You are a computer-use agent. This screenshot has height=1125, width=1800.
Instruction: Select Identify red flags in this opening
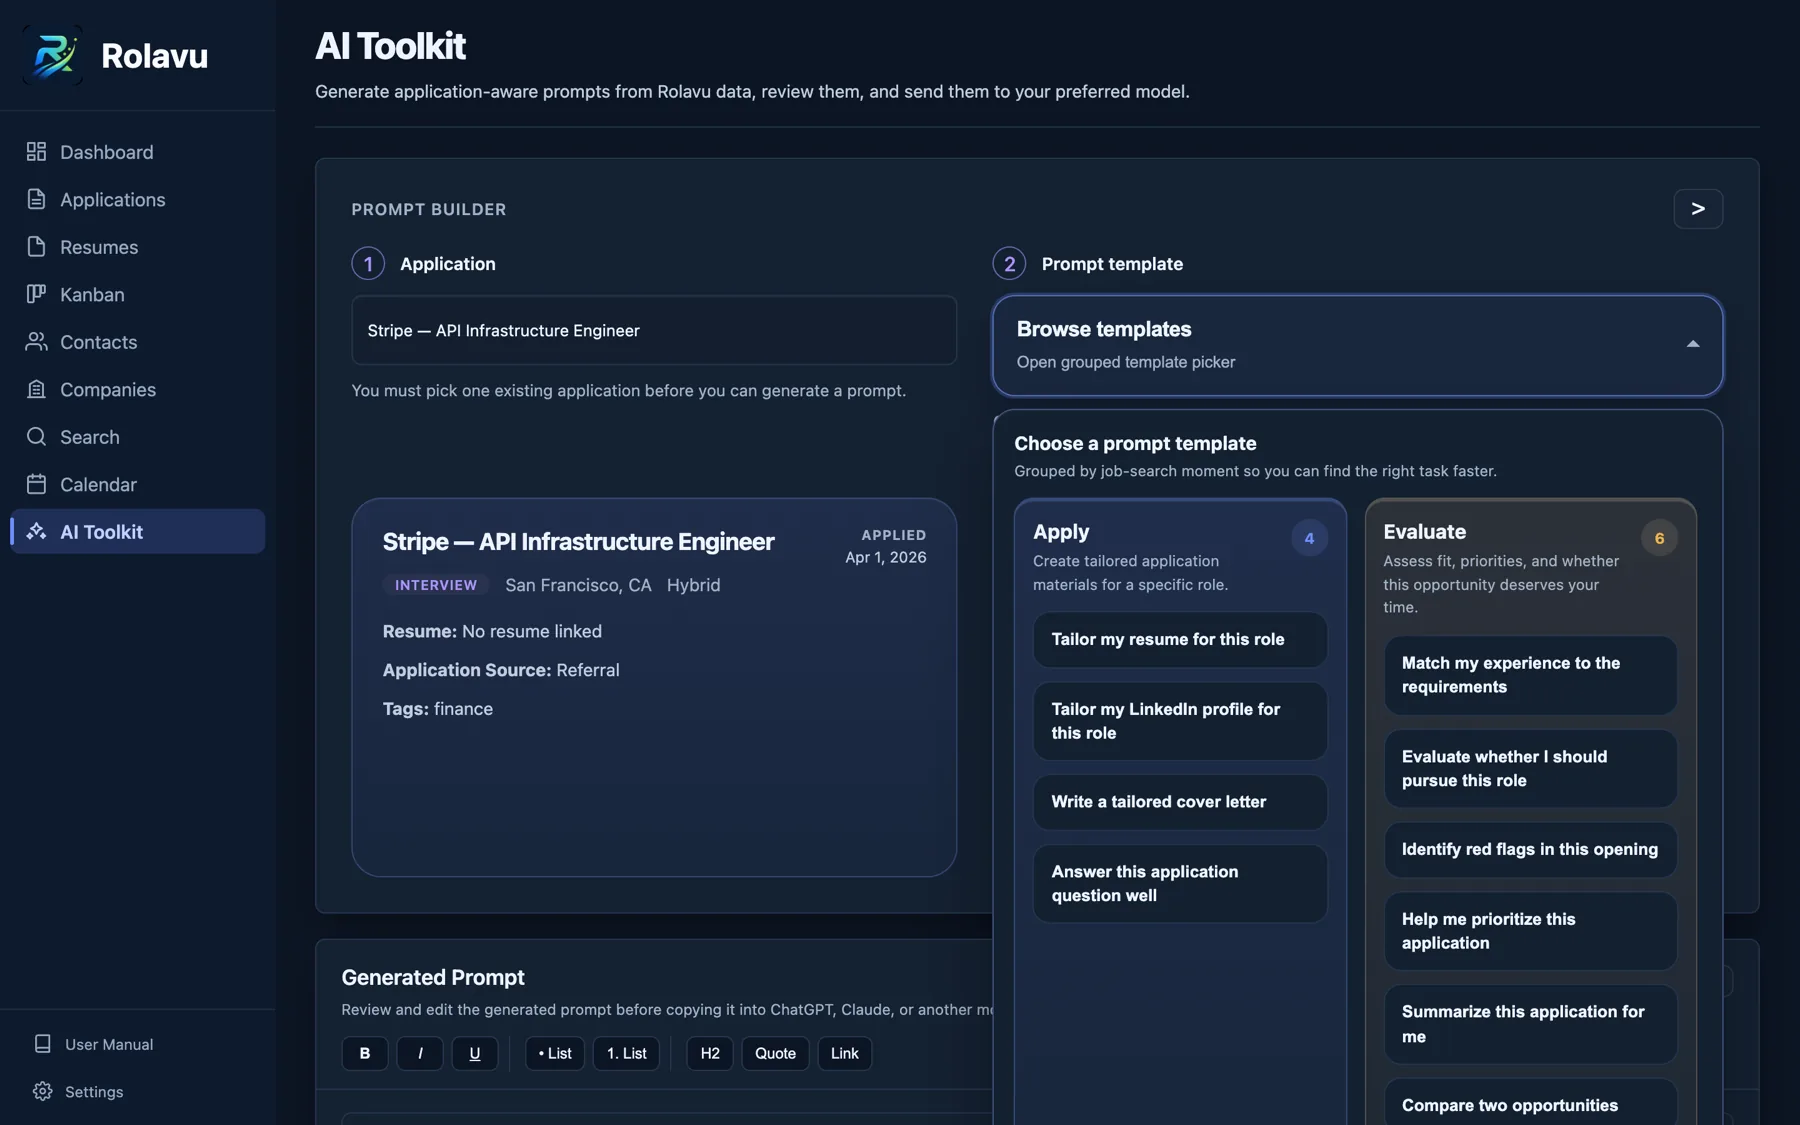1529,849
